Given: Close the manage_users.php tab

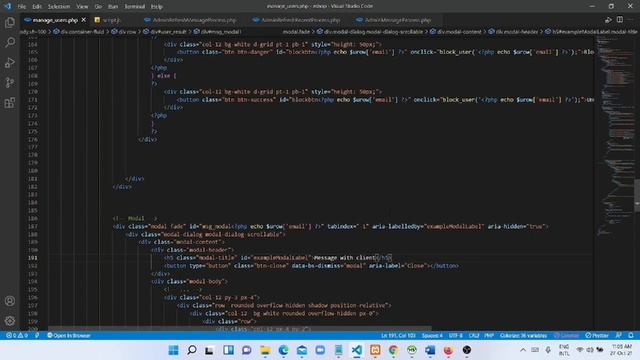Looking at the screenshot, I should pos(84,20).
